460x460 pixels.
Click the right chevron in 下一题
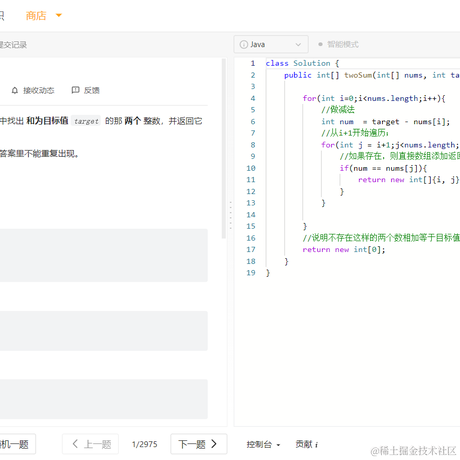pos(214,444)
